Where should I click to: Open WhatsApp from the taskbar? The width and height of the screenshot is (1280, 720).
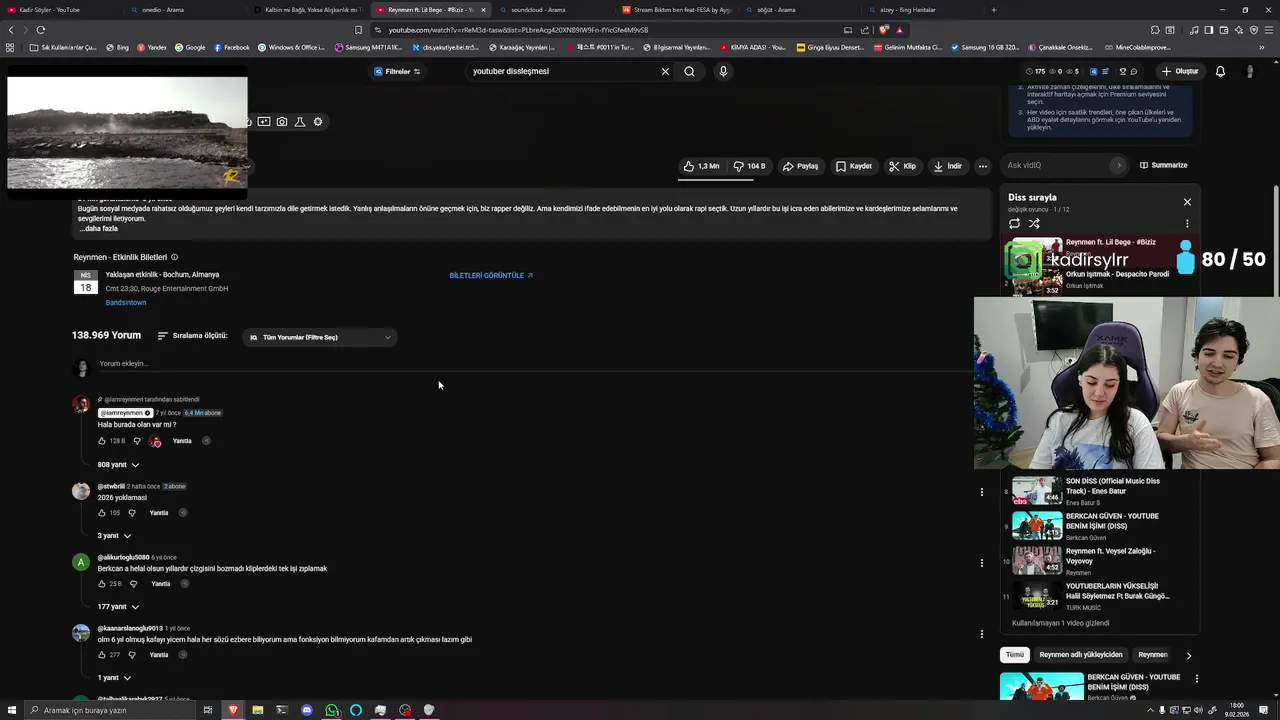coord(332,710)
